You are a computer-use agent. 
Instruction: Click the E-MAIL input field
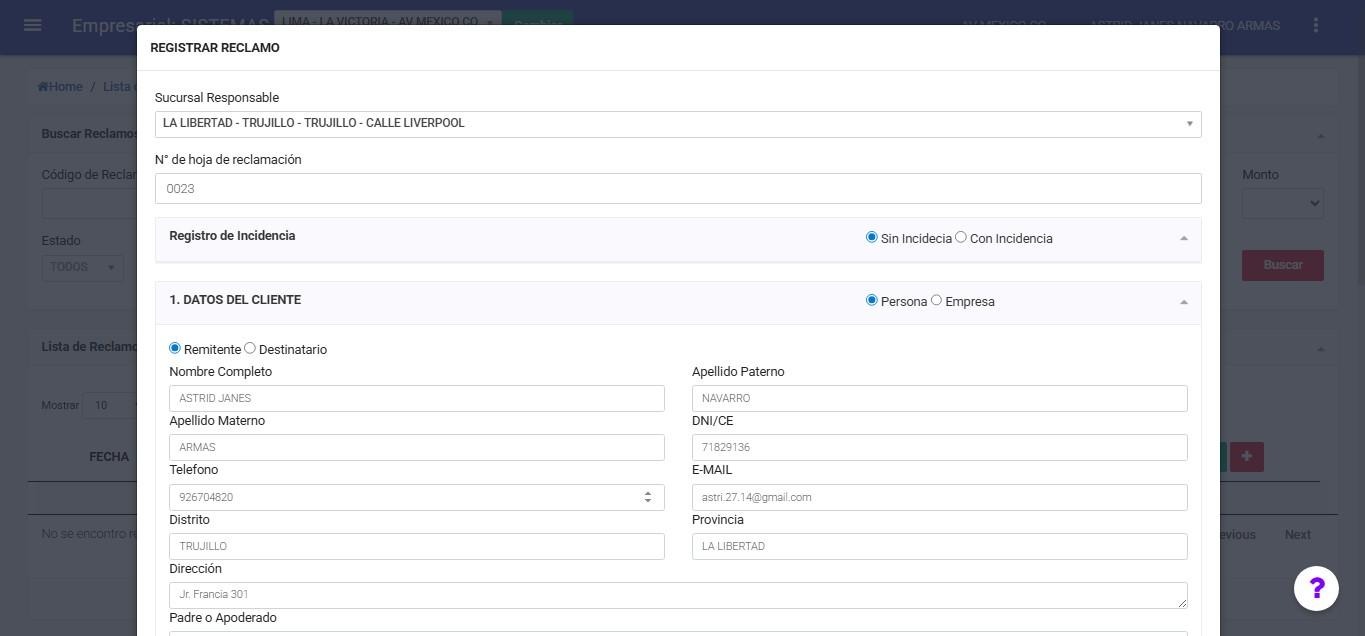[938, 497]
